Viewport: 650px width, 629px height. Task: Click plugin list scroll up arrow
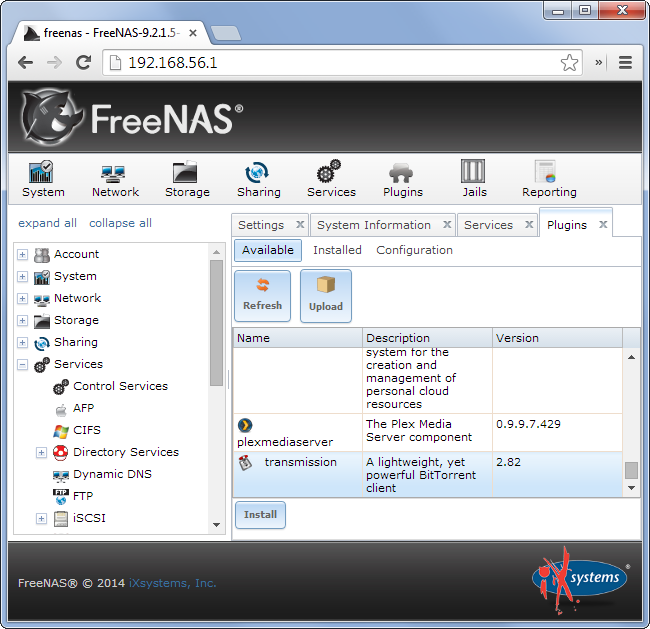click(x=631, y=357)
